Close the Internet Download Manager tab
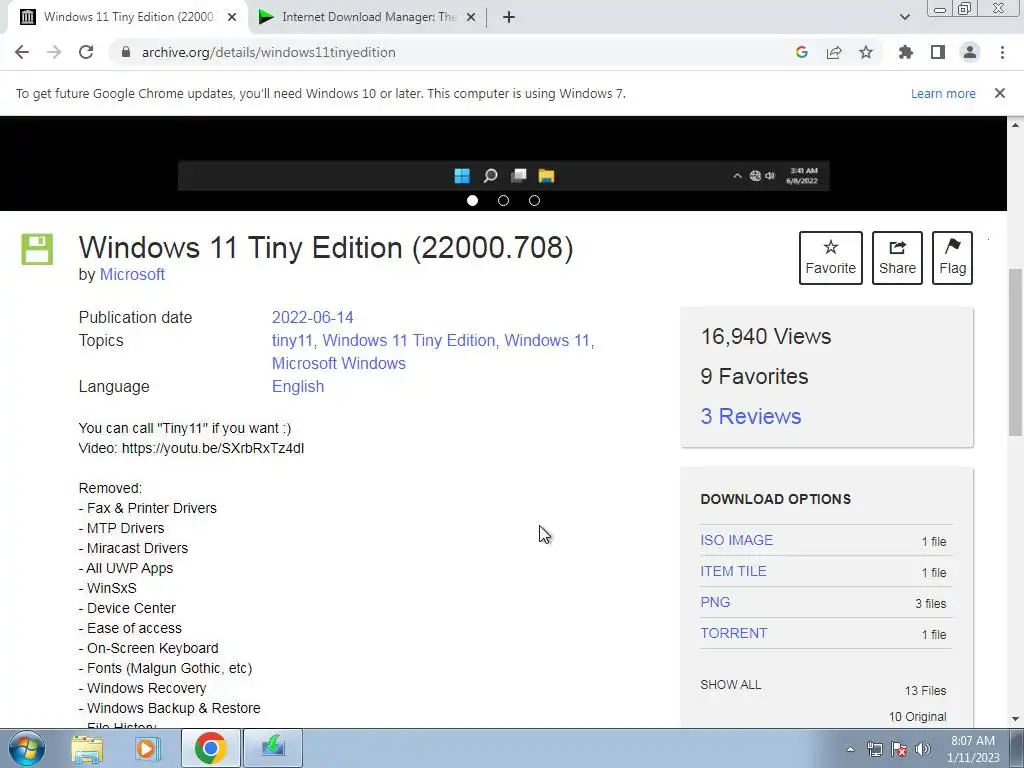Viewport: 1024px width, 768px height. (x=471, y=17)
